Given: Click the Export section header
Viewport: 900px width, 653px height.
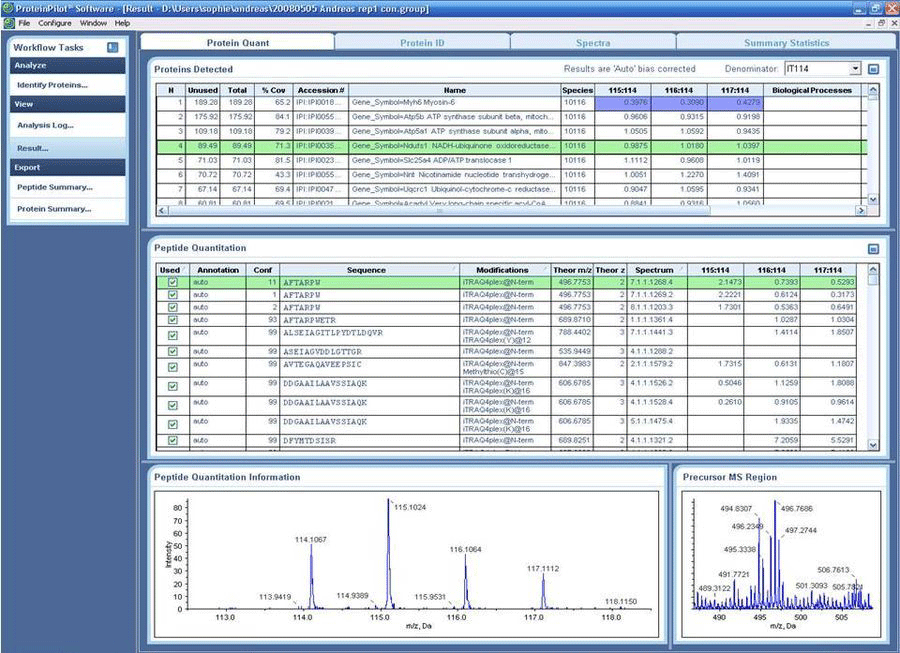Looking at the screenshot, I should tap(67, 168).
